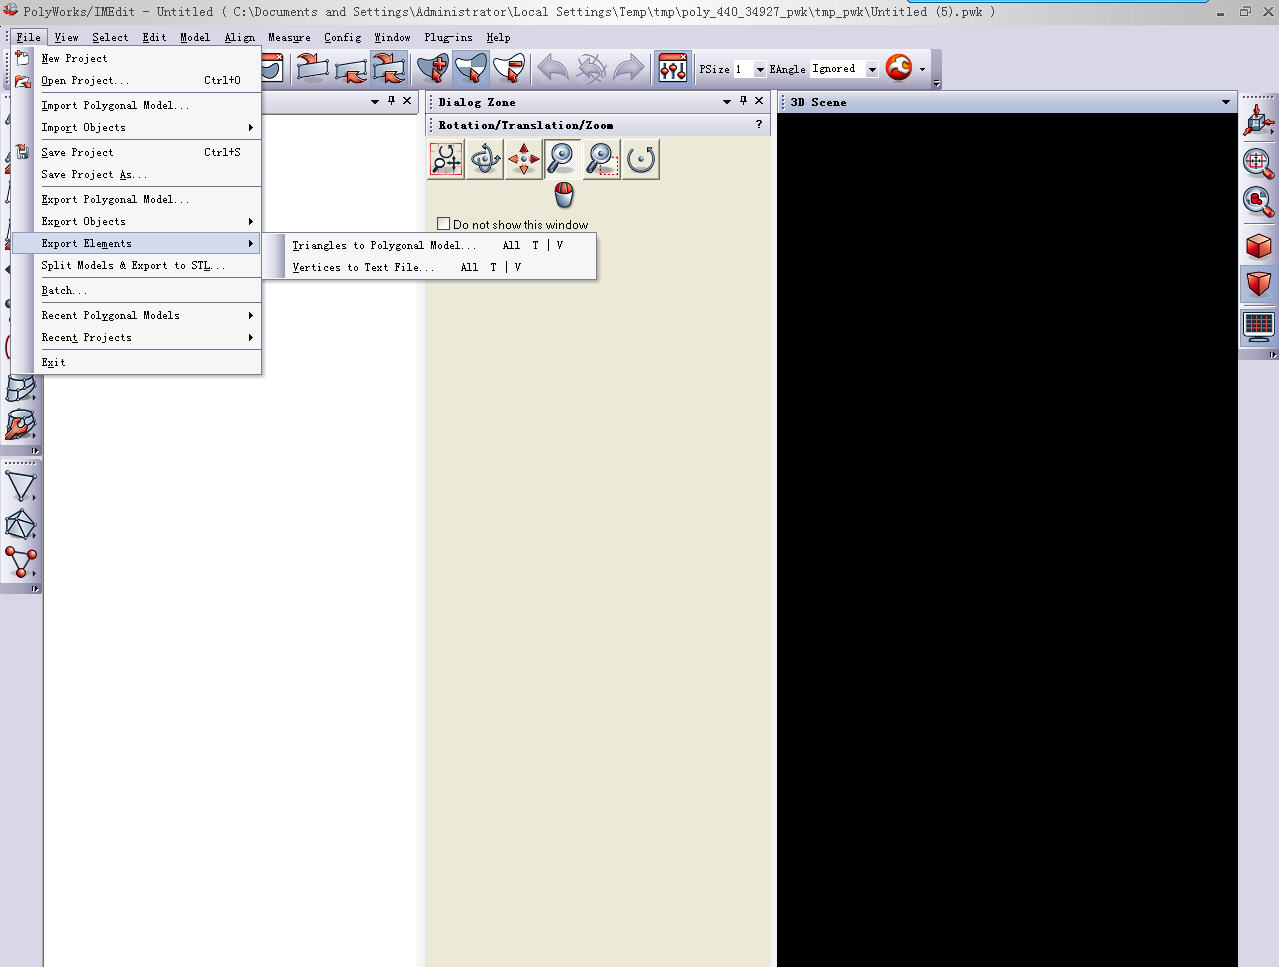Open the PSize dropdown

pyautogui.click(x=760, y=69)
